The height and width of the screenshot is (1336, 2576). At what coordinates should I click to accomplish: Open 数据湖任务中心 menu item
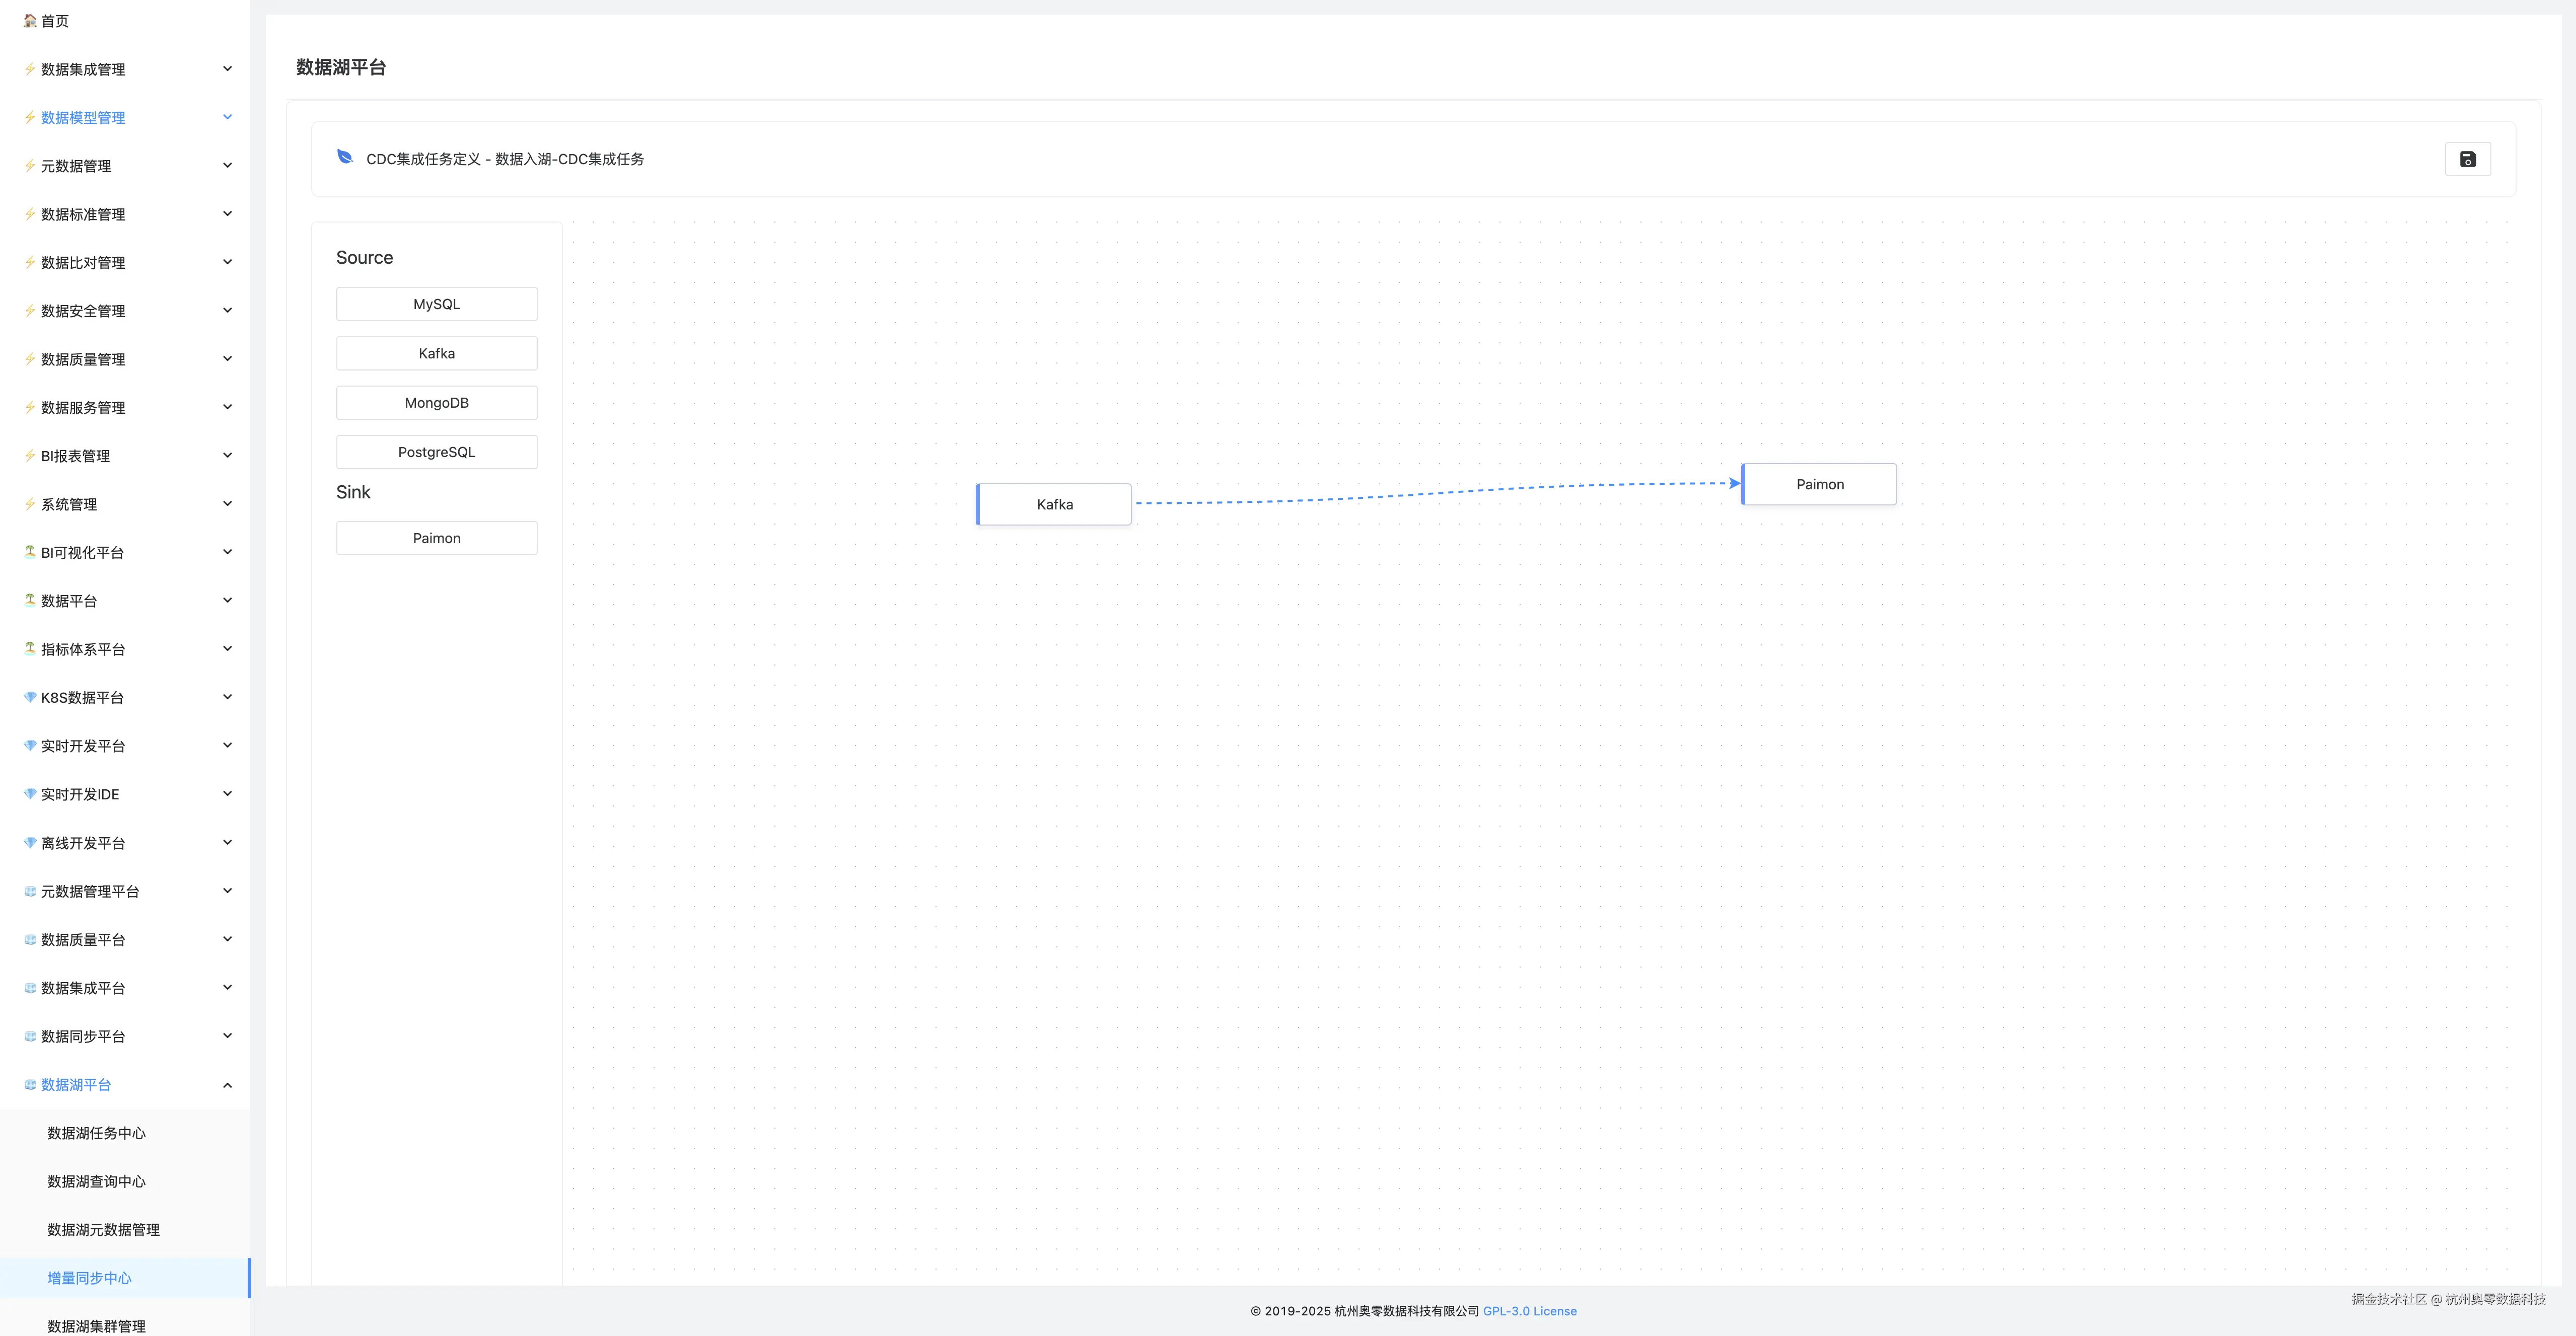[97, 1133]
